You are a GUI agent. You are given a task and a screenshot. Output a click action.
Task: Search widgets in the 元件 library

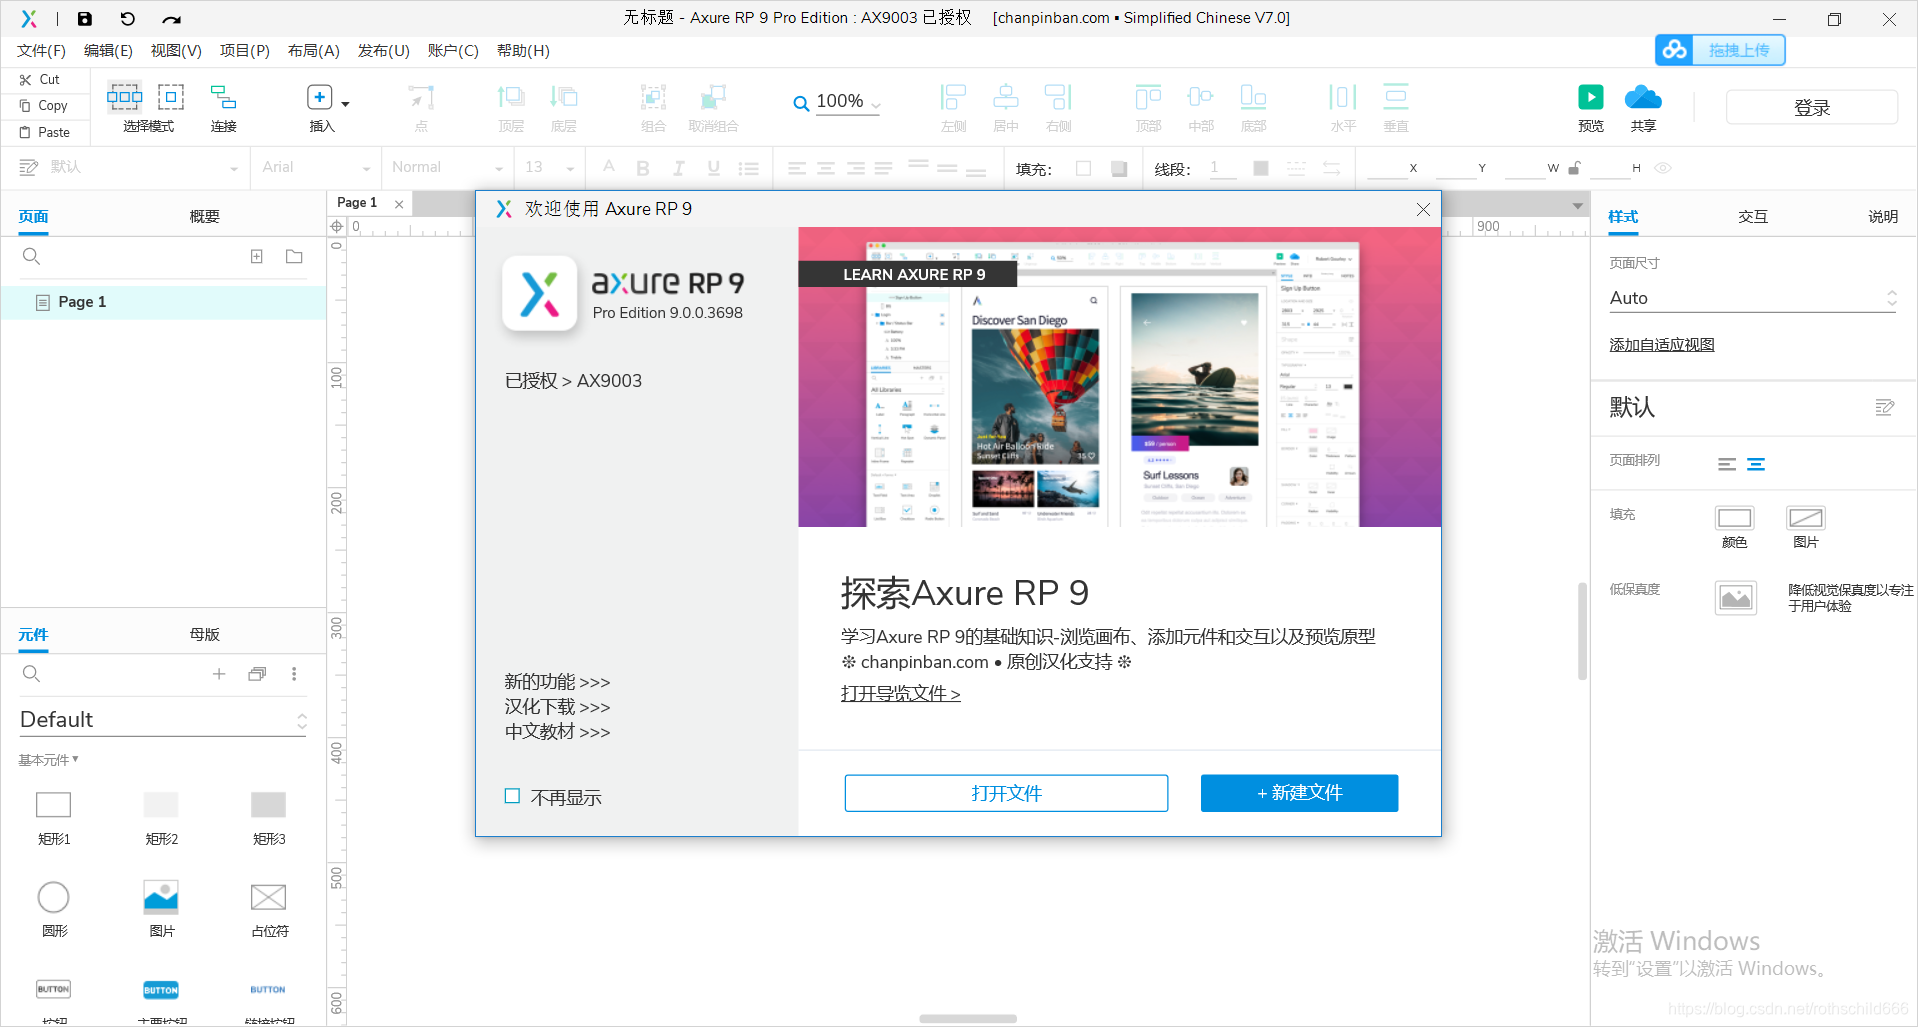pos(31,674)
